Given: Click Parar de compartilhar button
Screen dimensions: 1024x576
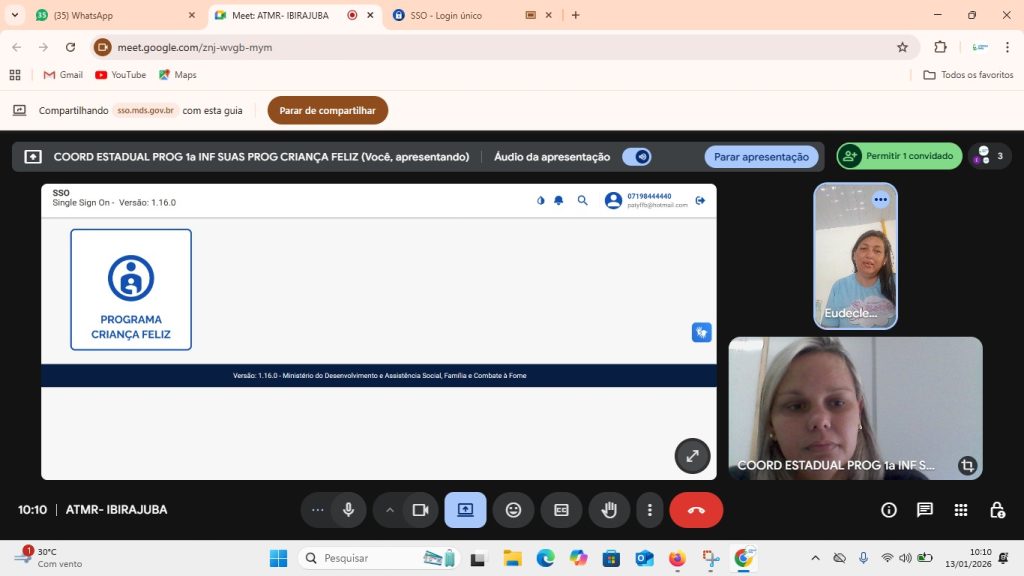Looking at the screenshot, I should [x=327, y=110].
